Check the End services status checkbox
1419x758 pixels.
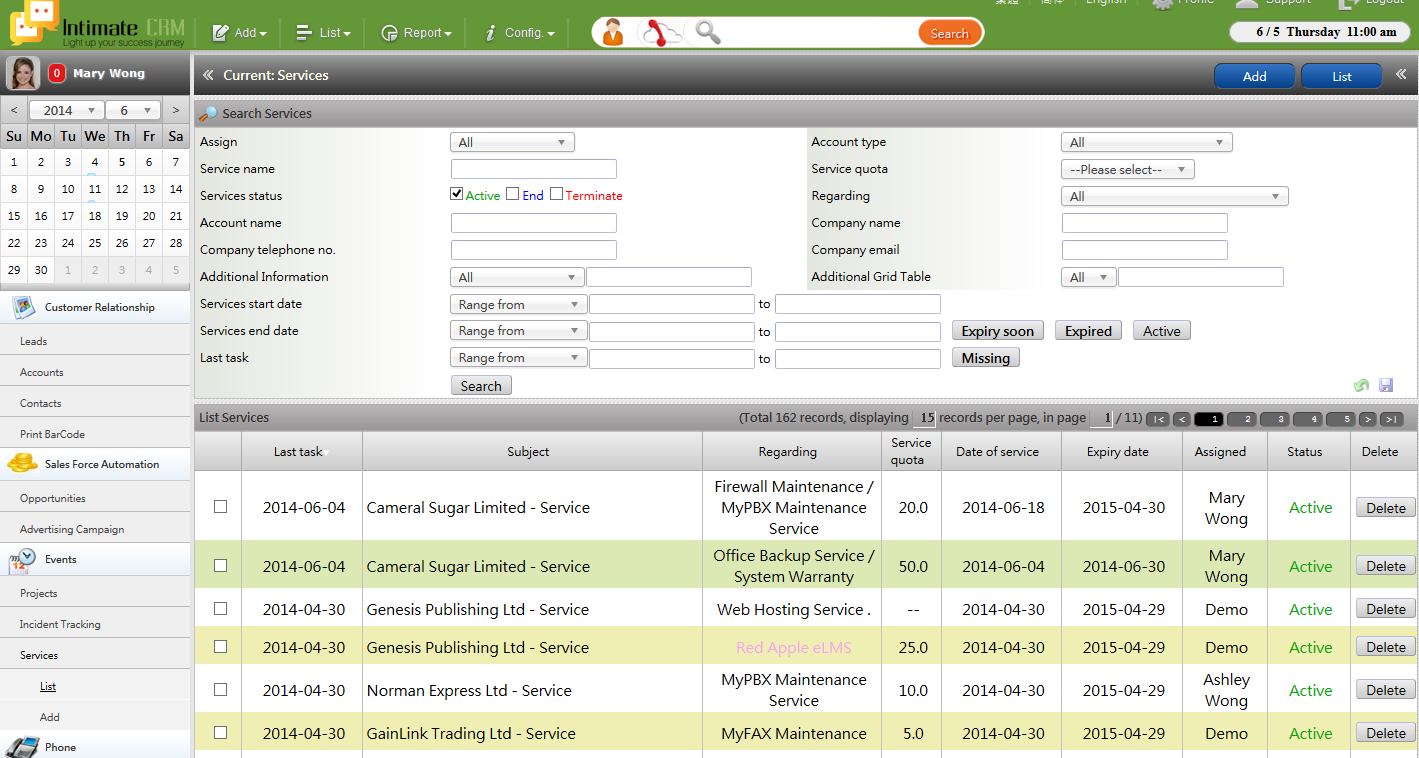point(512,194)
